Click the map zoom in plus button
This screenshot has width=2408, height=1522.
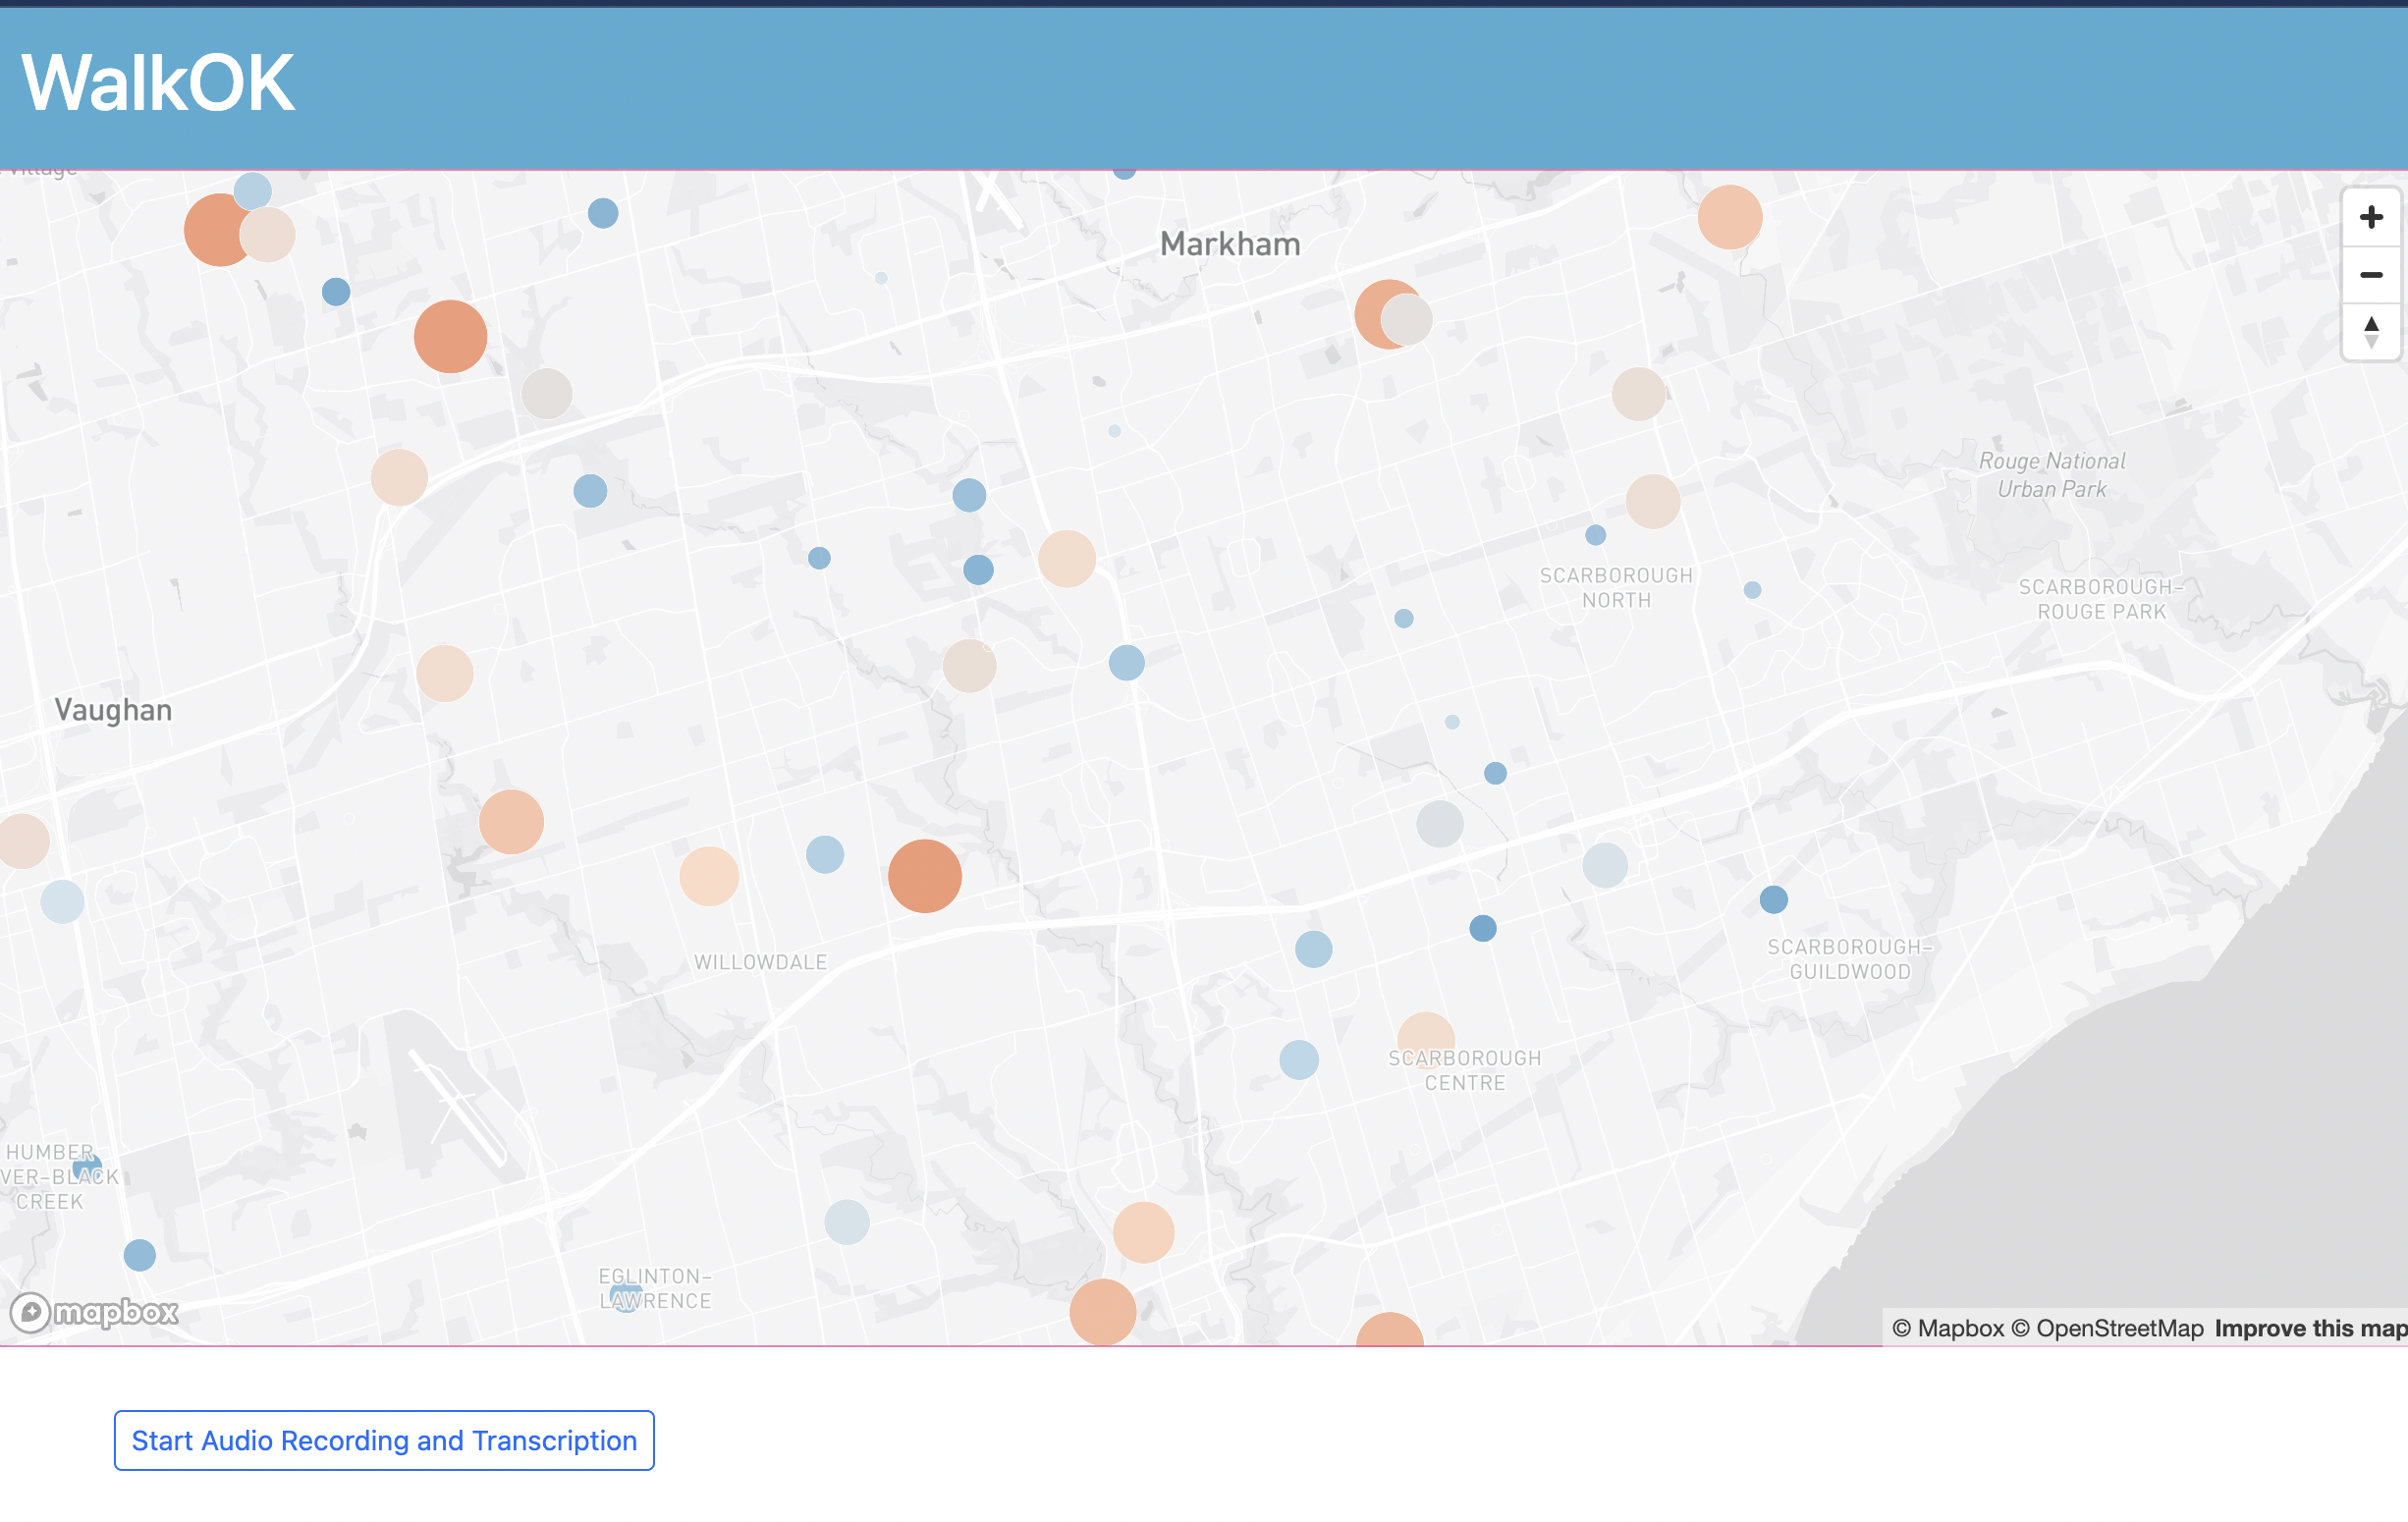[x=2370, y=217]
